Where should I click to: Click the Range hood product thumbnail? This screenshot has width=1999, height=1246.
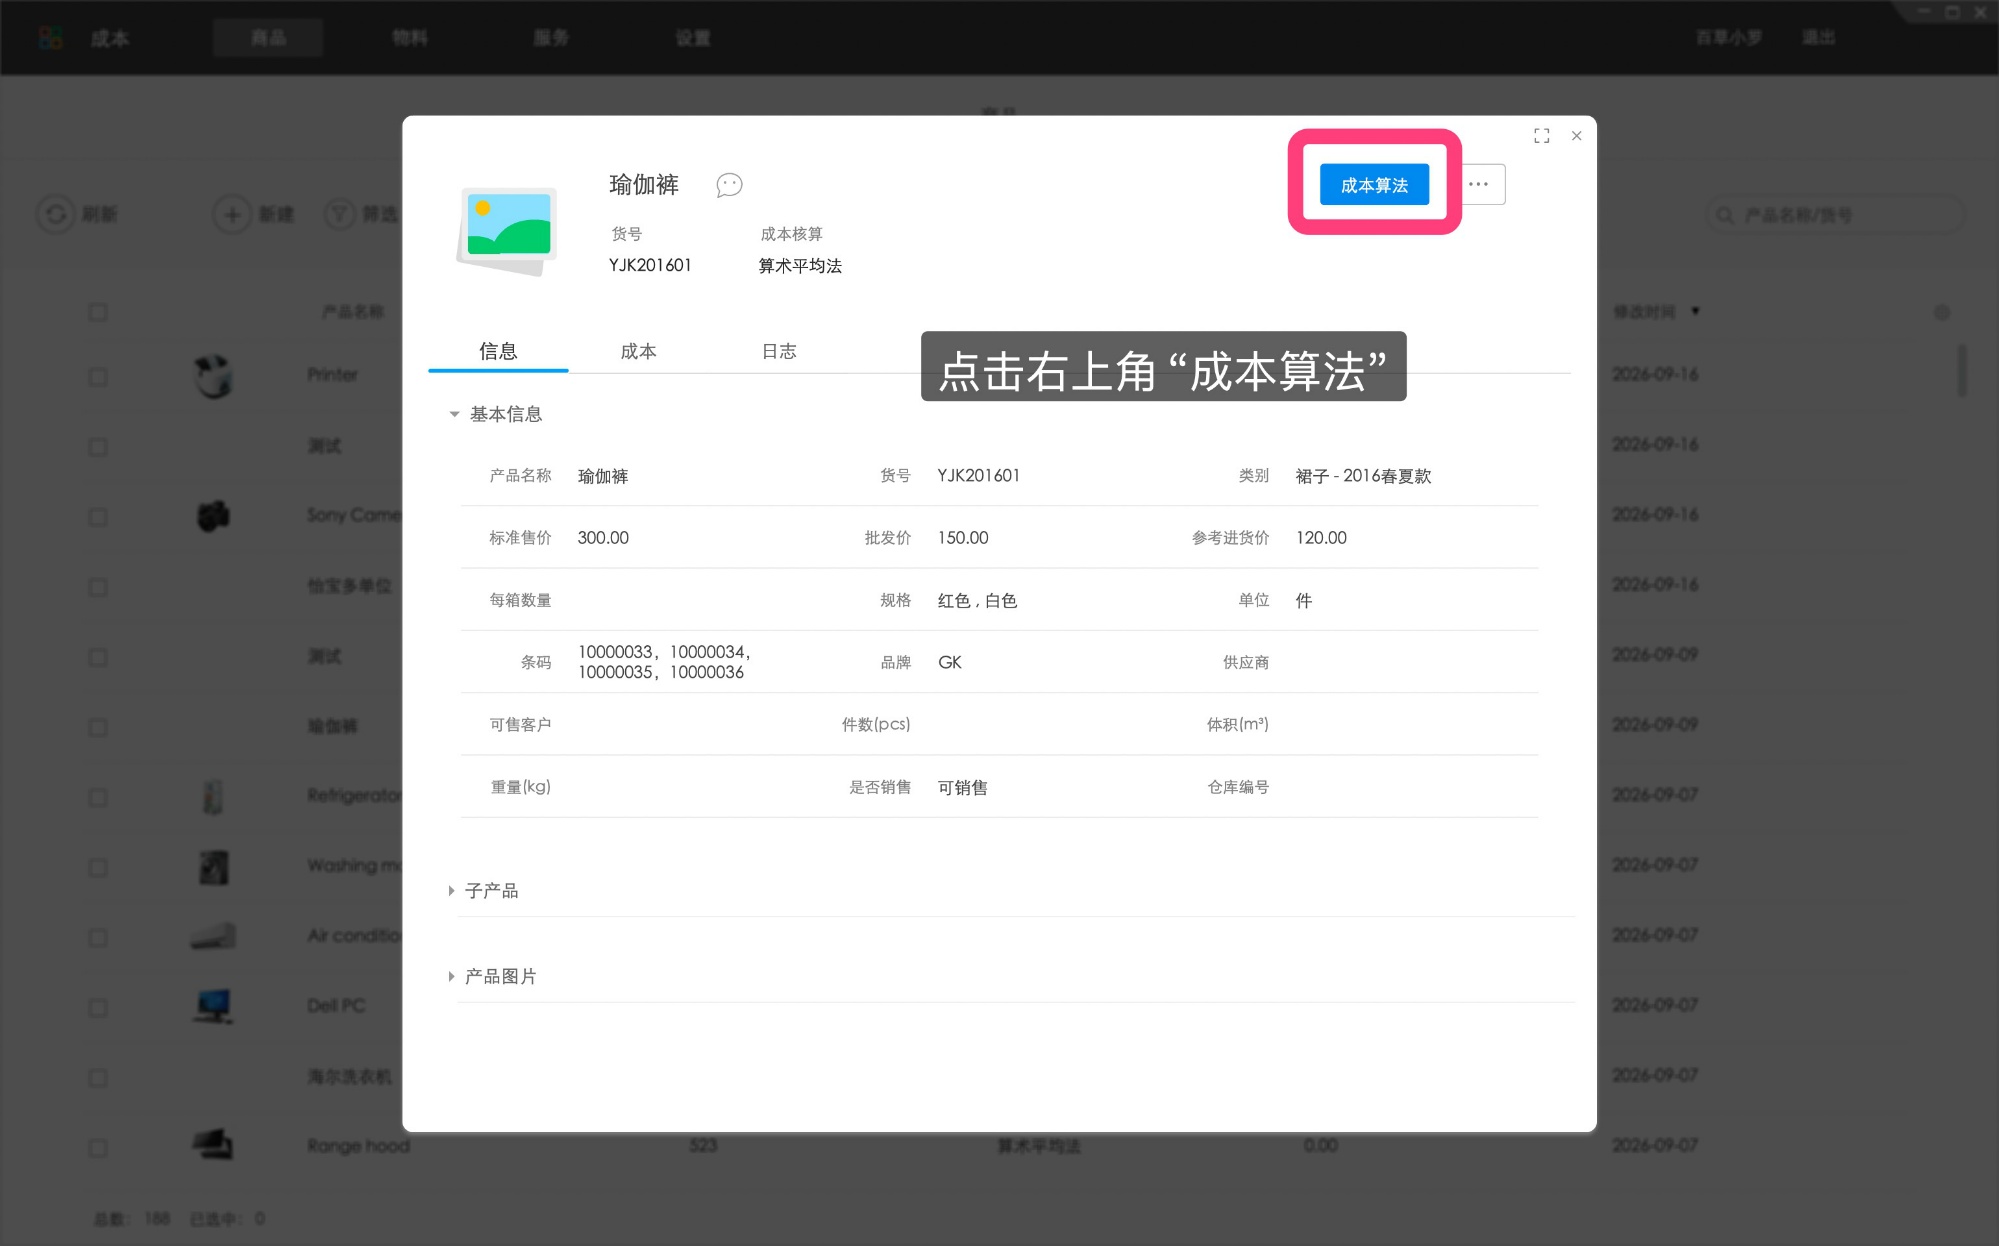213,1145
